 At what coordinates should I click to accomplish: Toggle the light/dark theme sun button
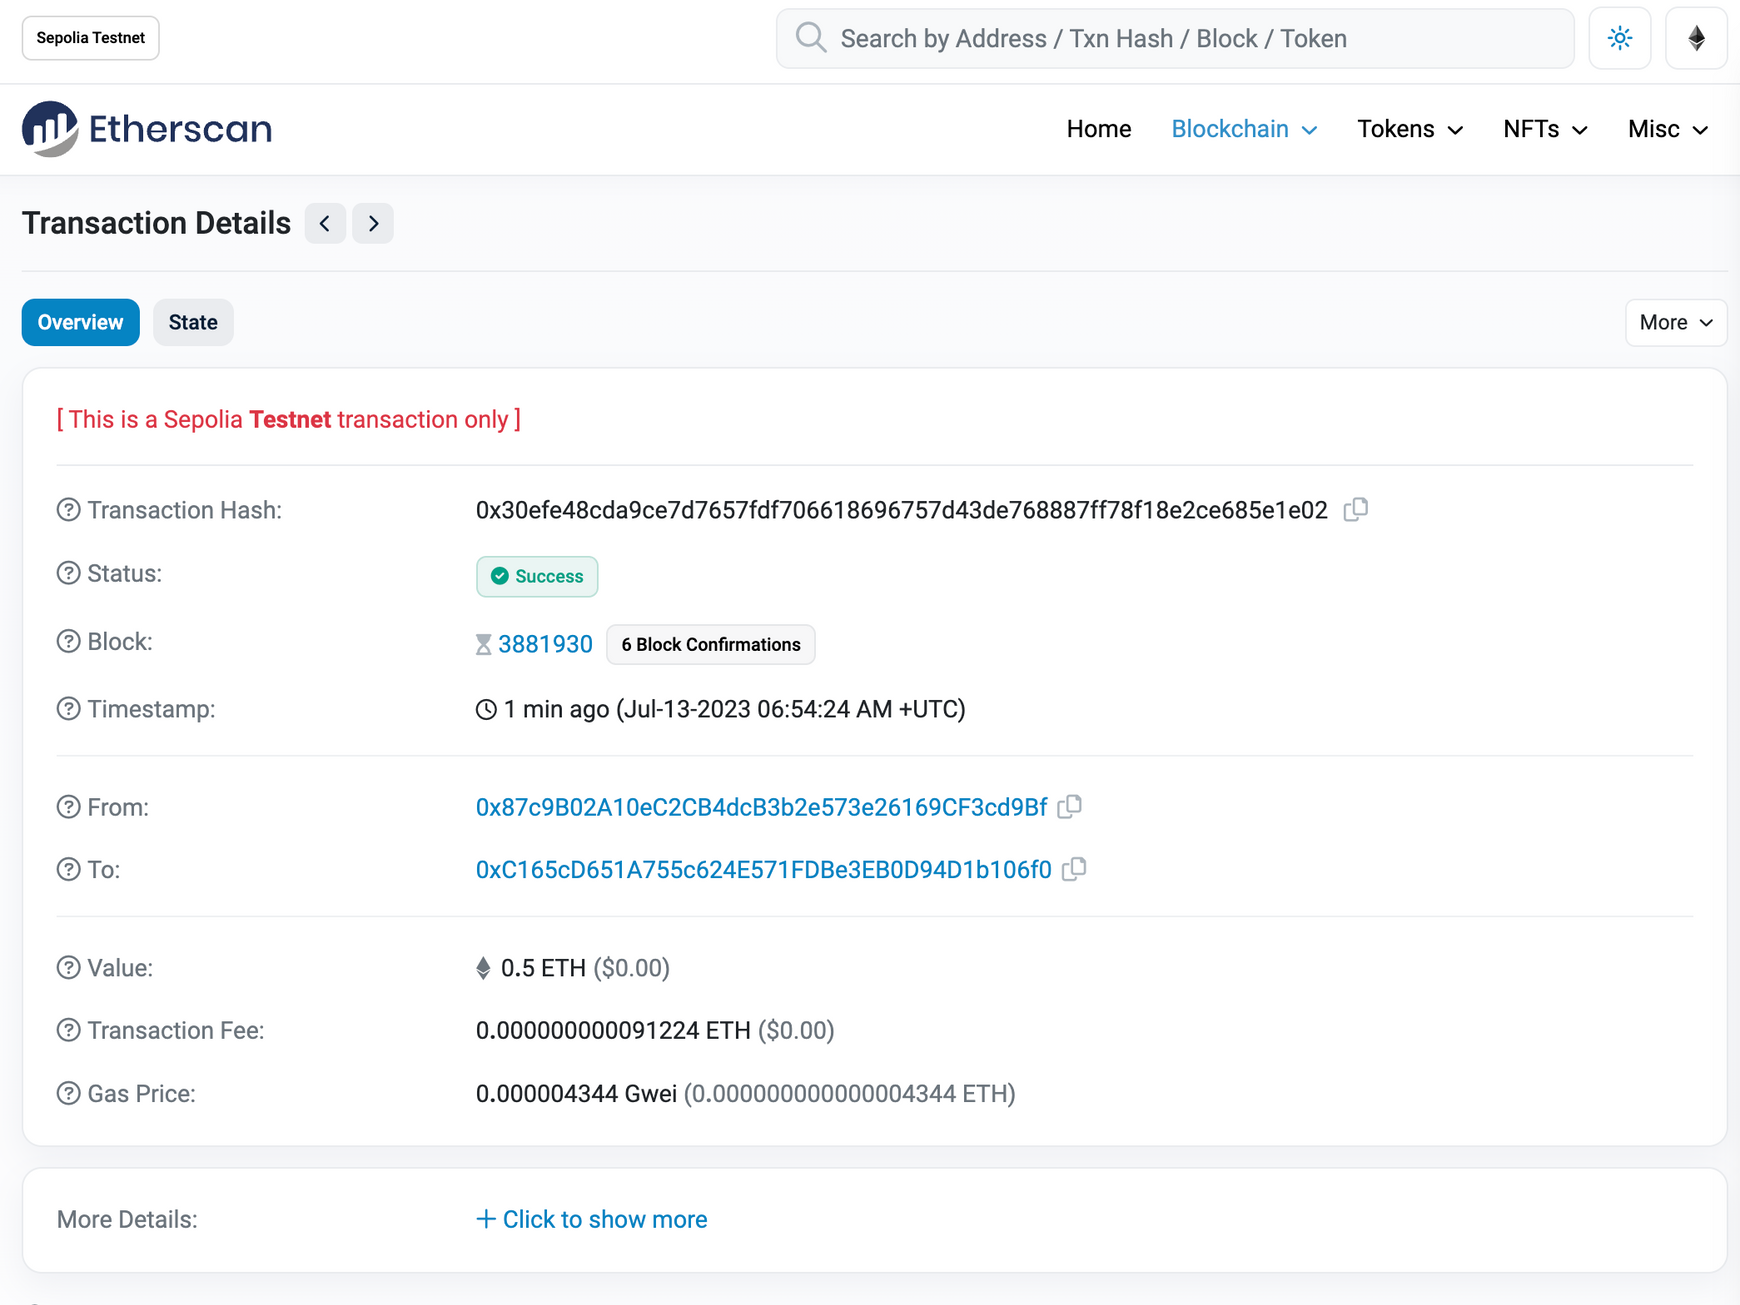(x=1620, y=38)
